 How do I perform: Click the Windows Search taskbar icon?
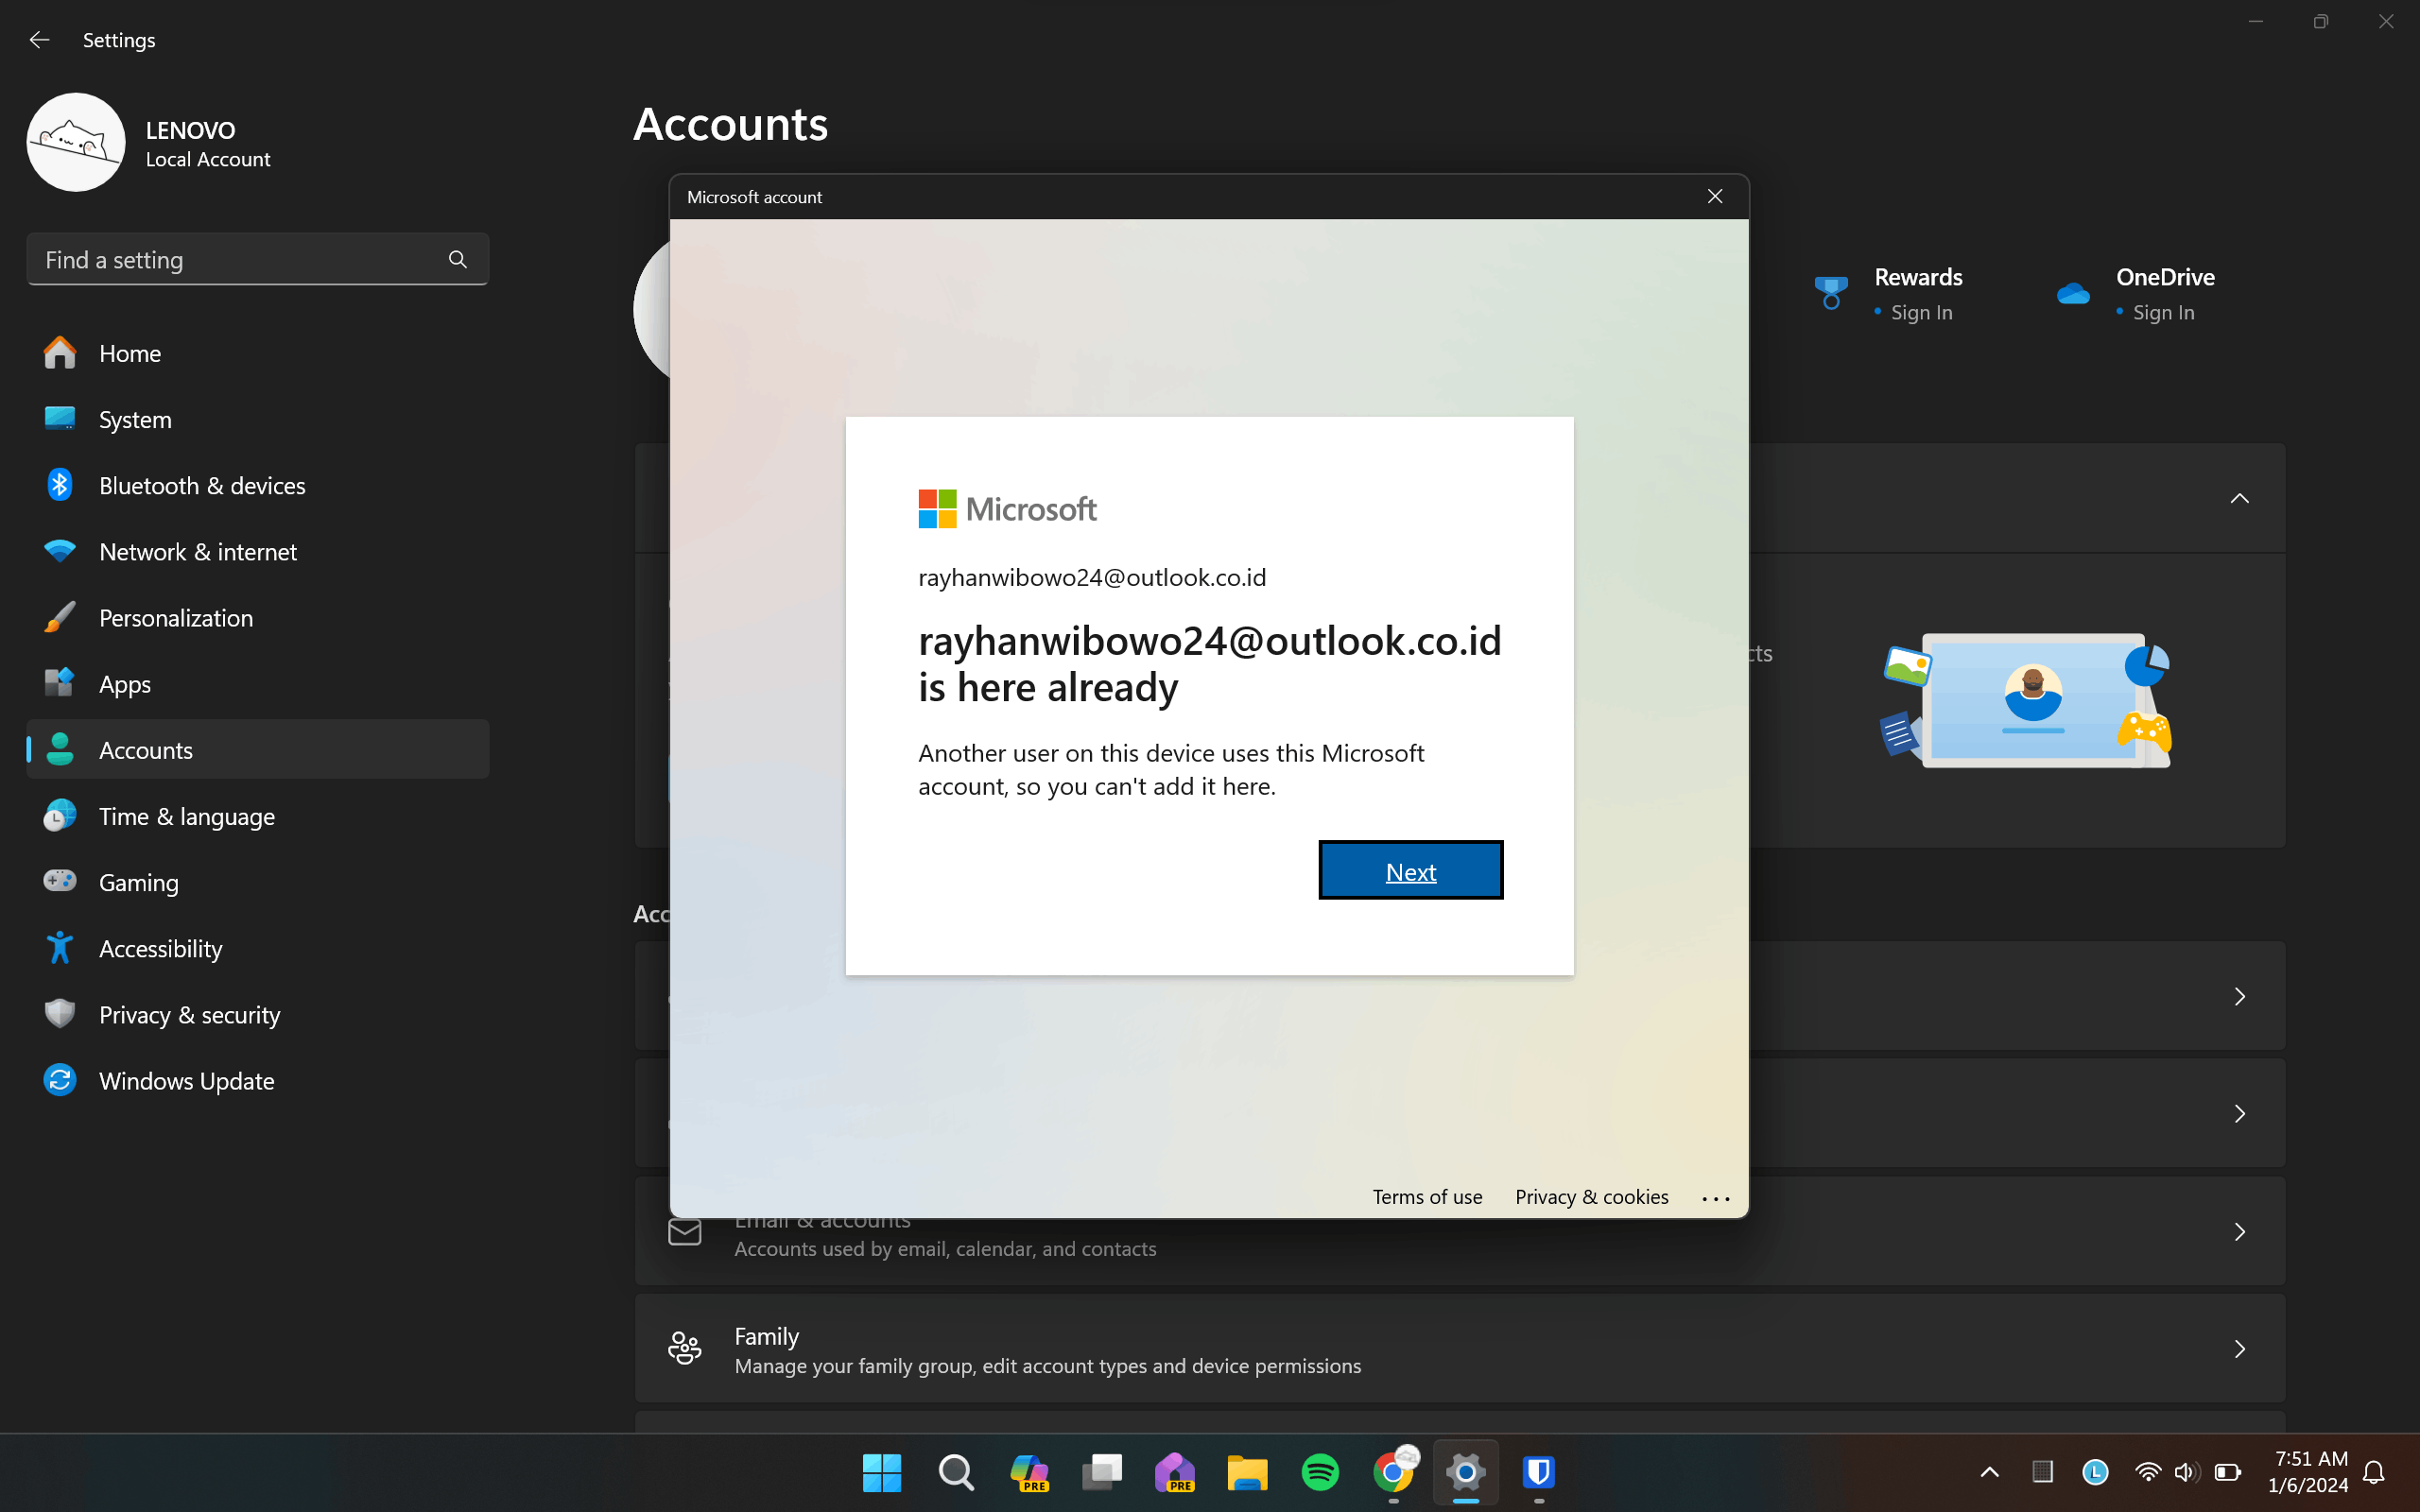[957, 1472]
